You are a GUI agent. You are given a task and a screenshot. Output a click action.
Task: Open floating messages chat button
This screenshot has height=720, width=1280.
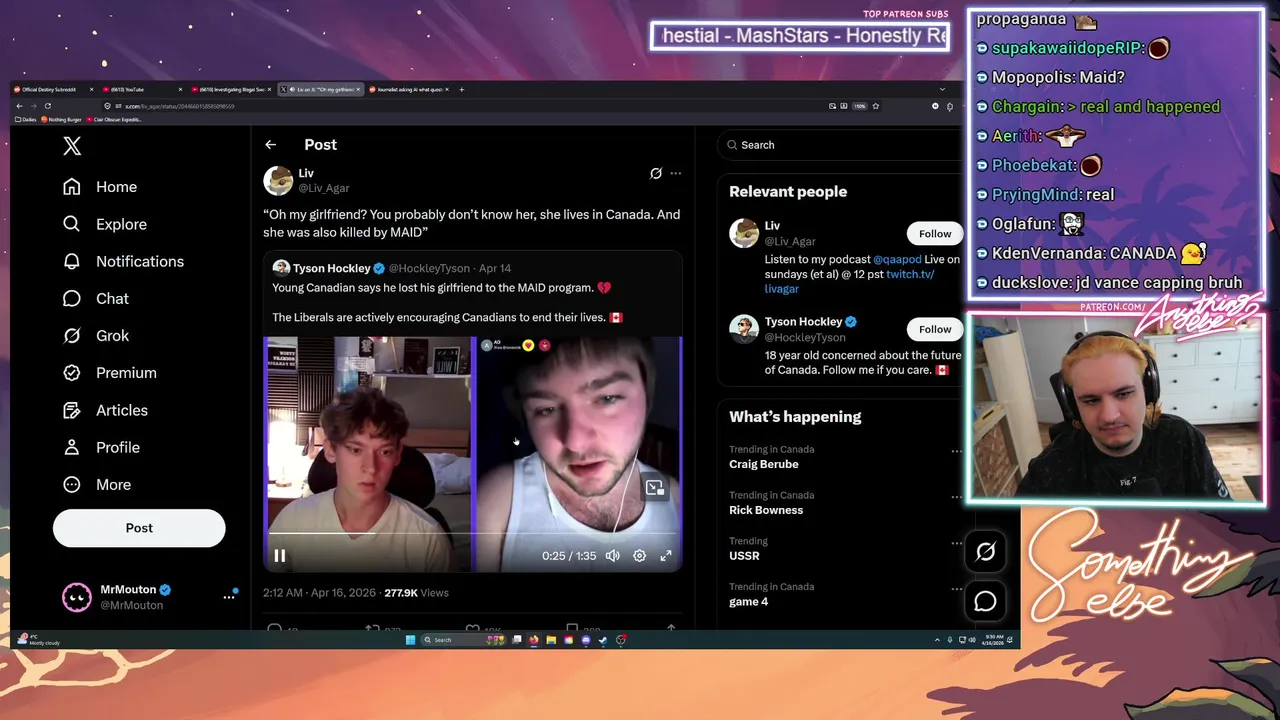pos(985,601)
